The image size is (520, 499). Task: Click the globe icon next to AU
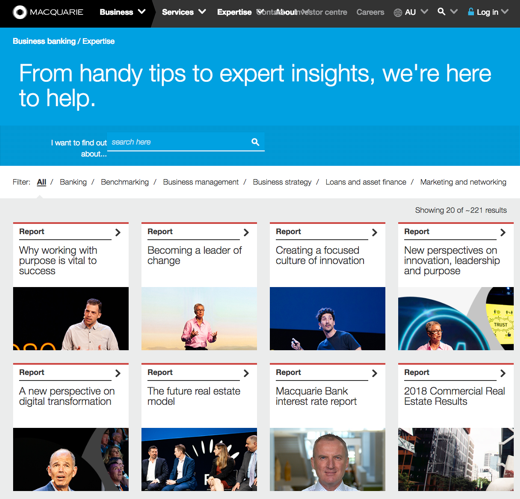point(398,13)
